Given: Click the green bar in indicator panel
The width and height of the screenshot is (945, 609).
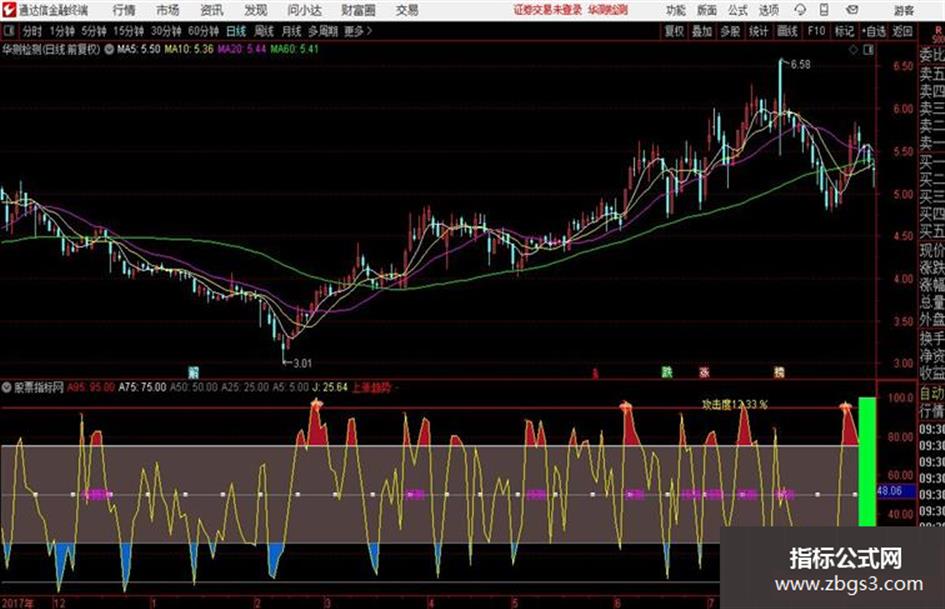Looking at the screenshot, I should click(x=867, y=461).
